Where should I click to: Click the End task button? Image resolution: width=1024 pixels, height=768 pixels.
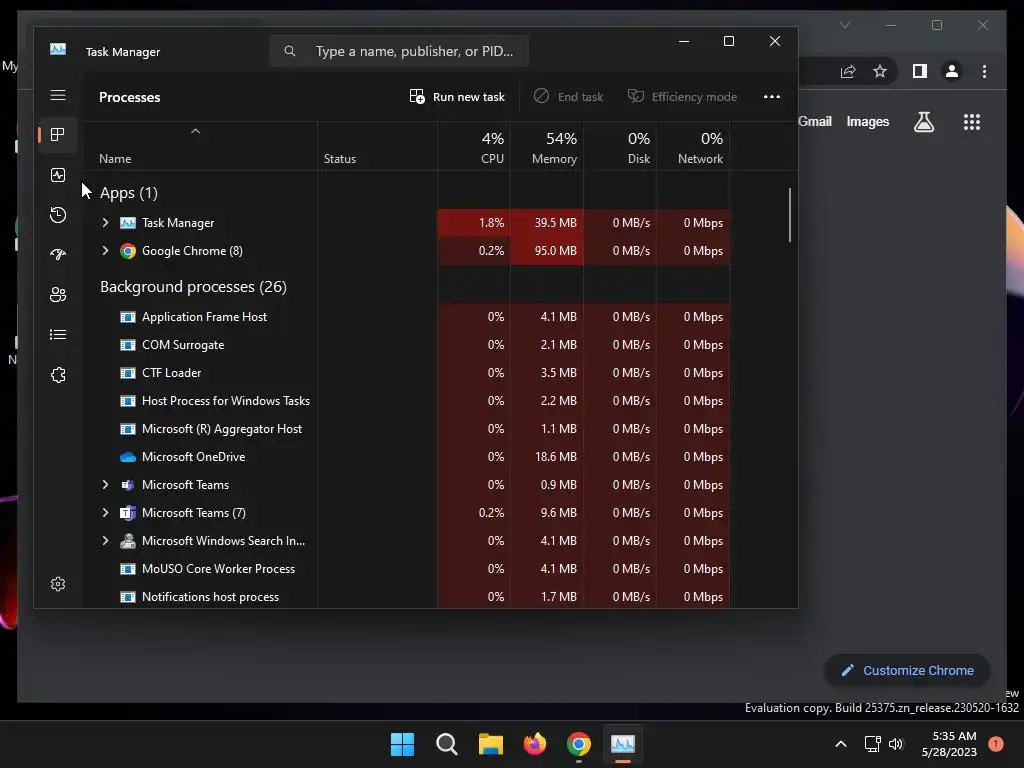pyautogui.click(x=568, y=97)
